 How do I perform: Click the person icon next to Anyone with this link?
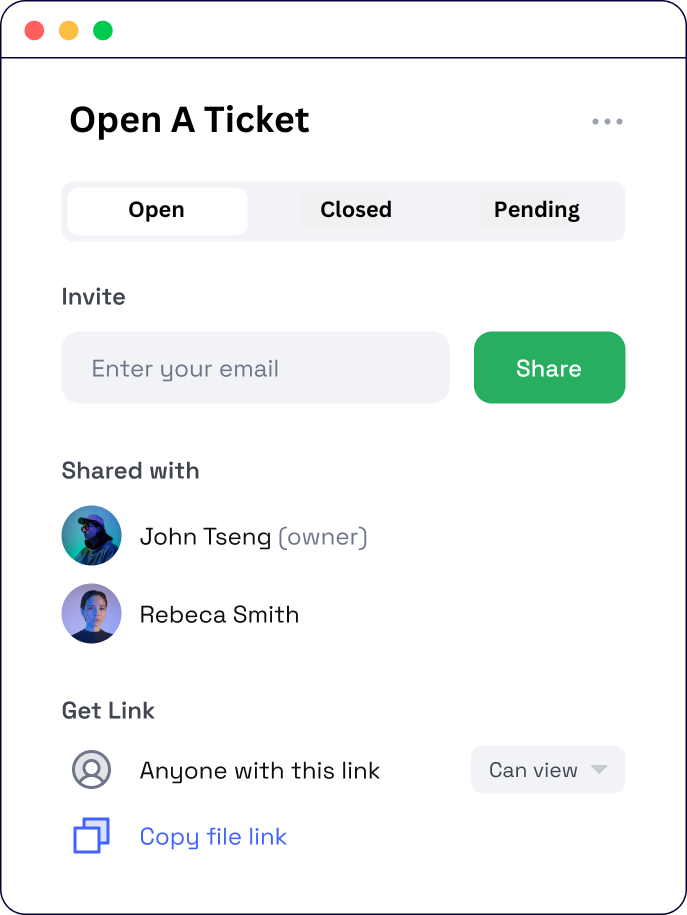(91, 770)
